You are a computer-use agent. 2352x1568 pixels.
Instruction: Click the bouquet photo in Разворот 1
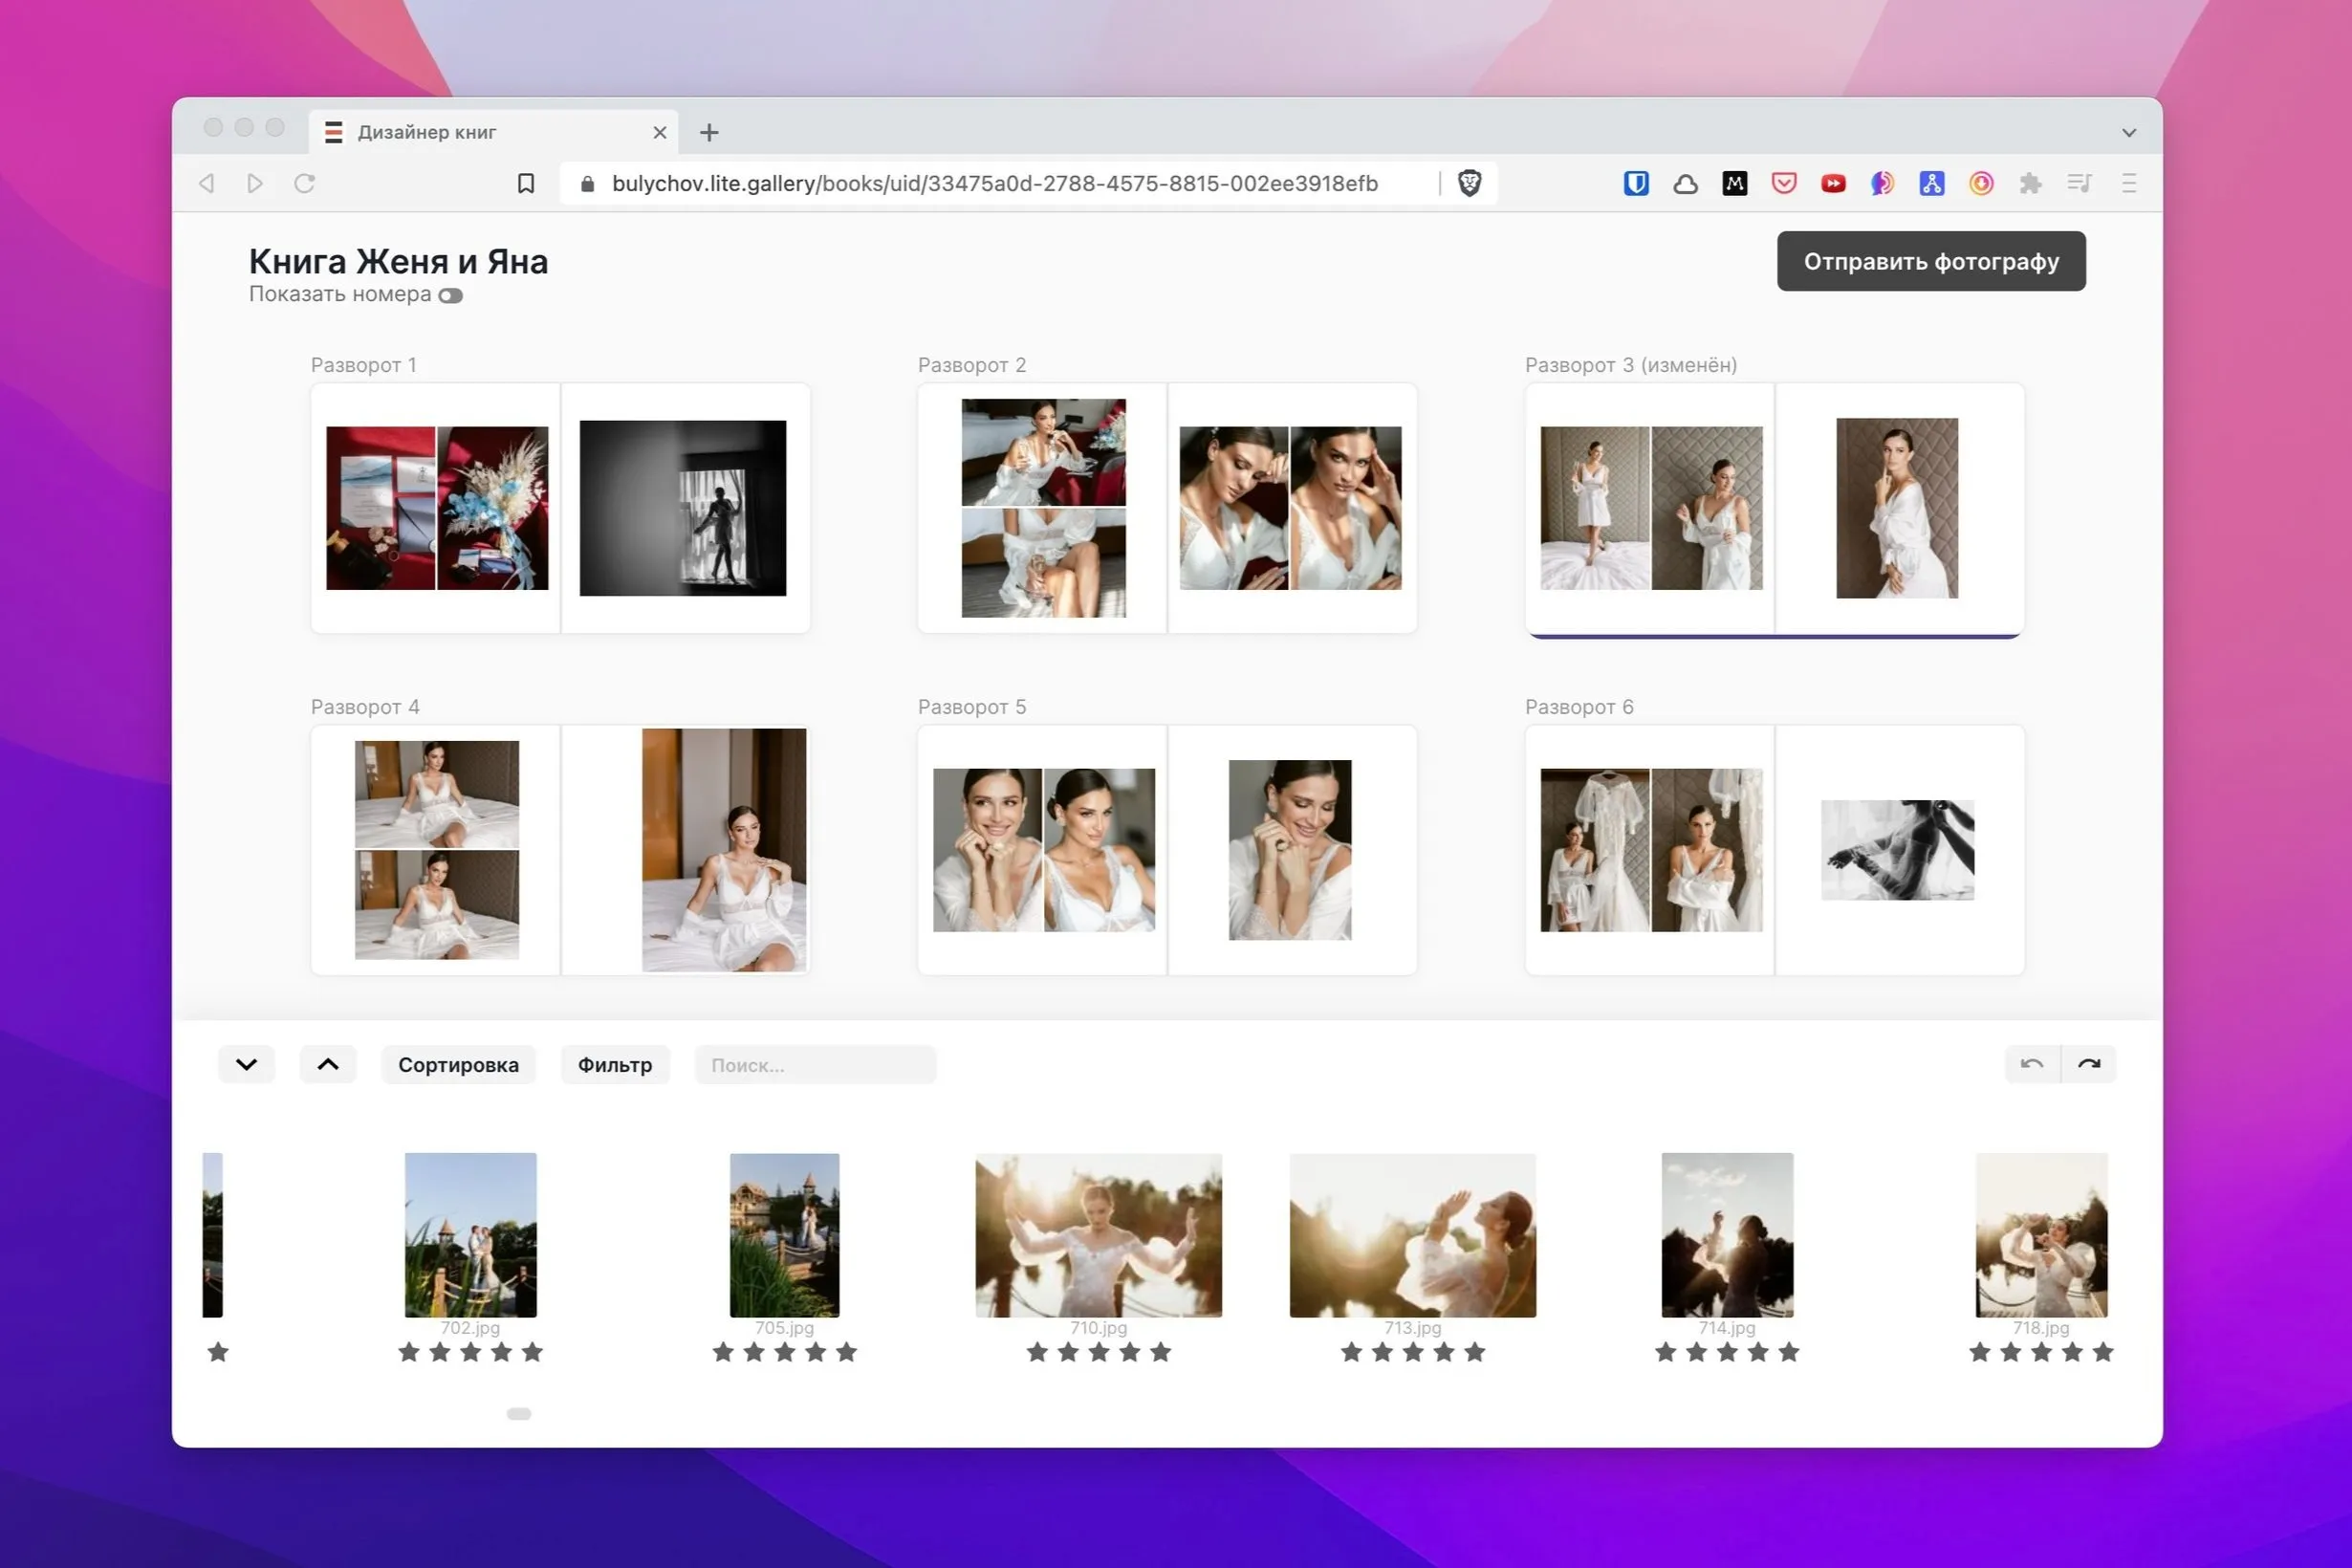[x=493, y=508]
